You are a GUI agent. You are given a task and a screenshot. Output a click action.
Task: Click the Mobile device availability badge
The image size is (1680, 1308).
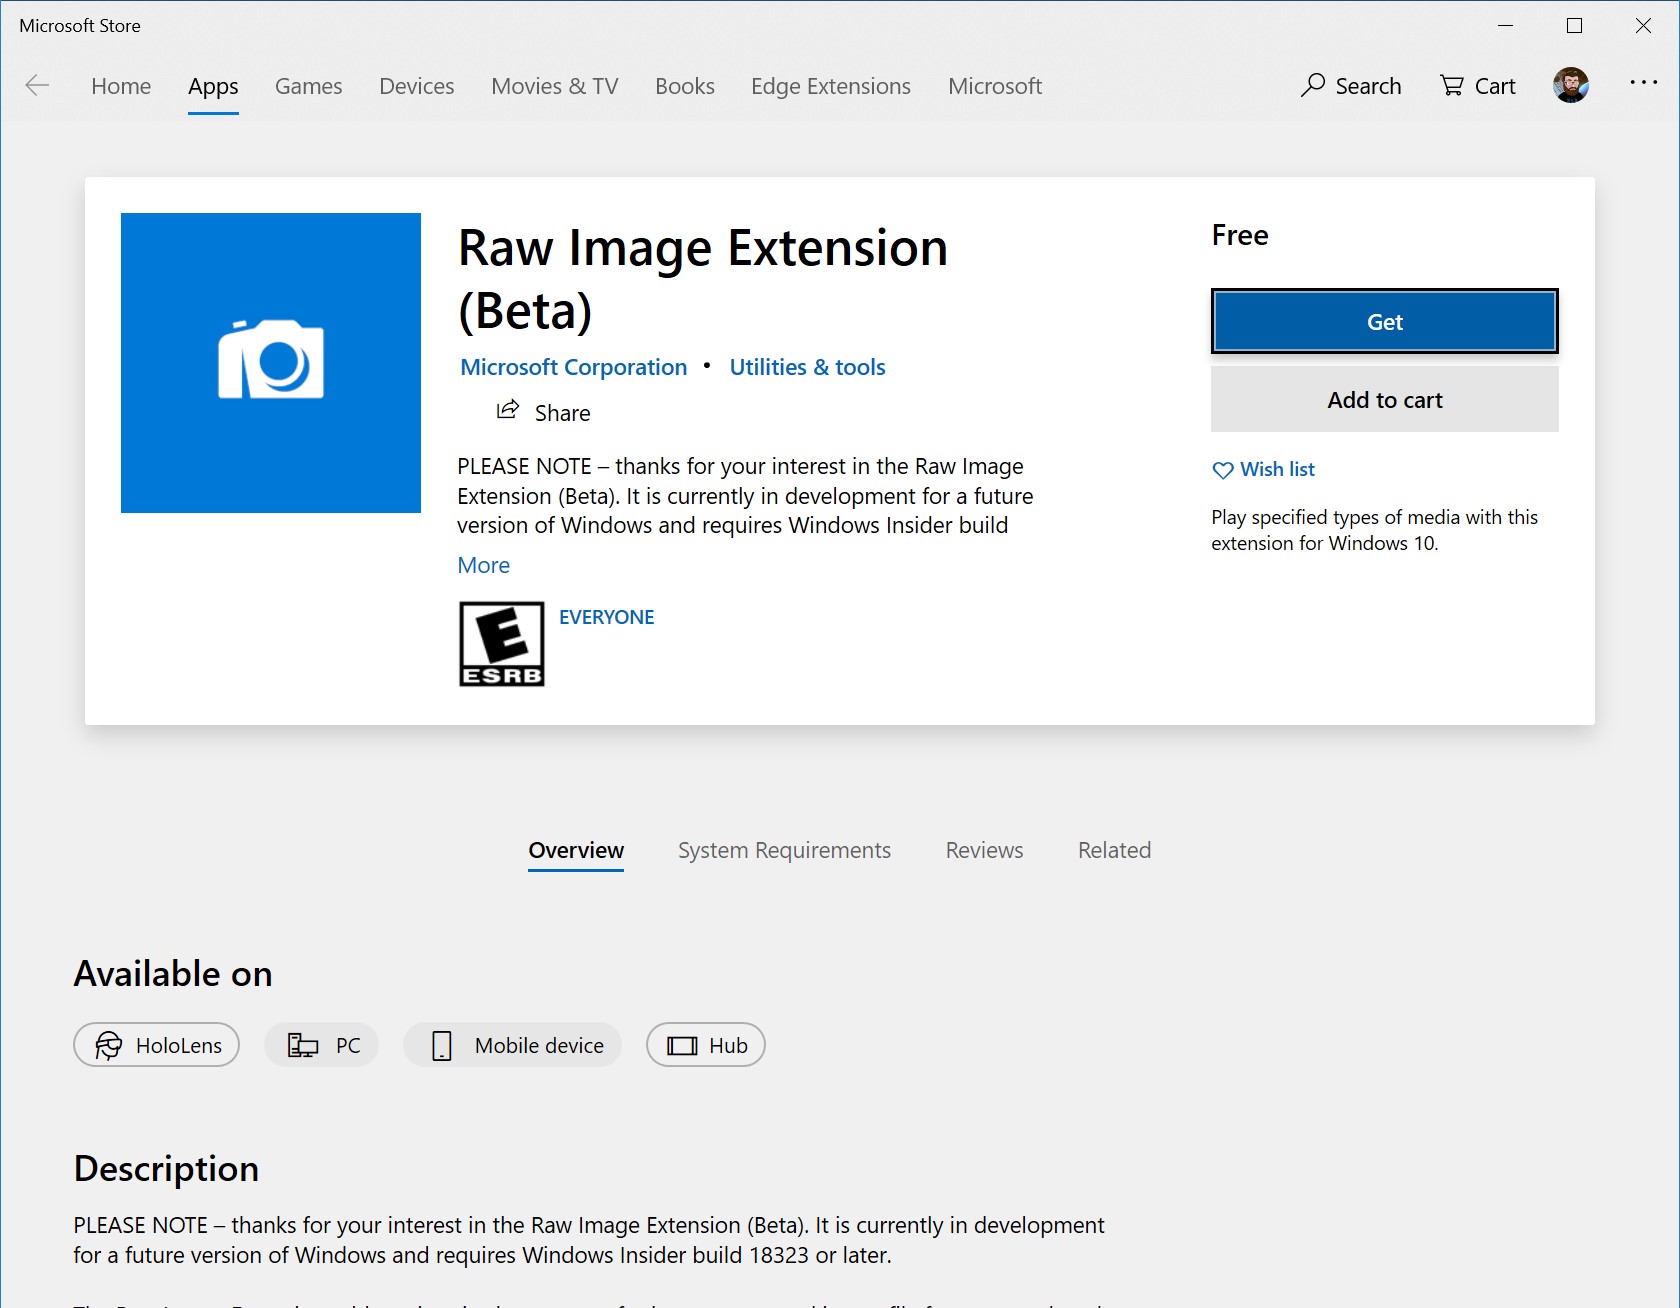[512, 1045]
